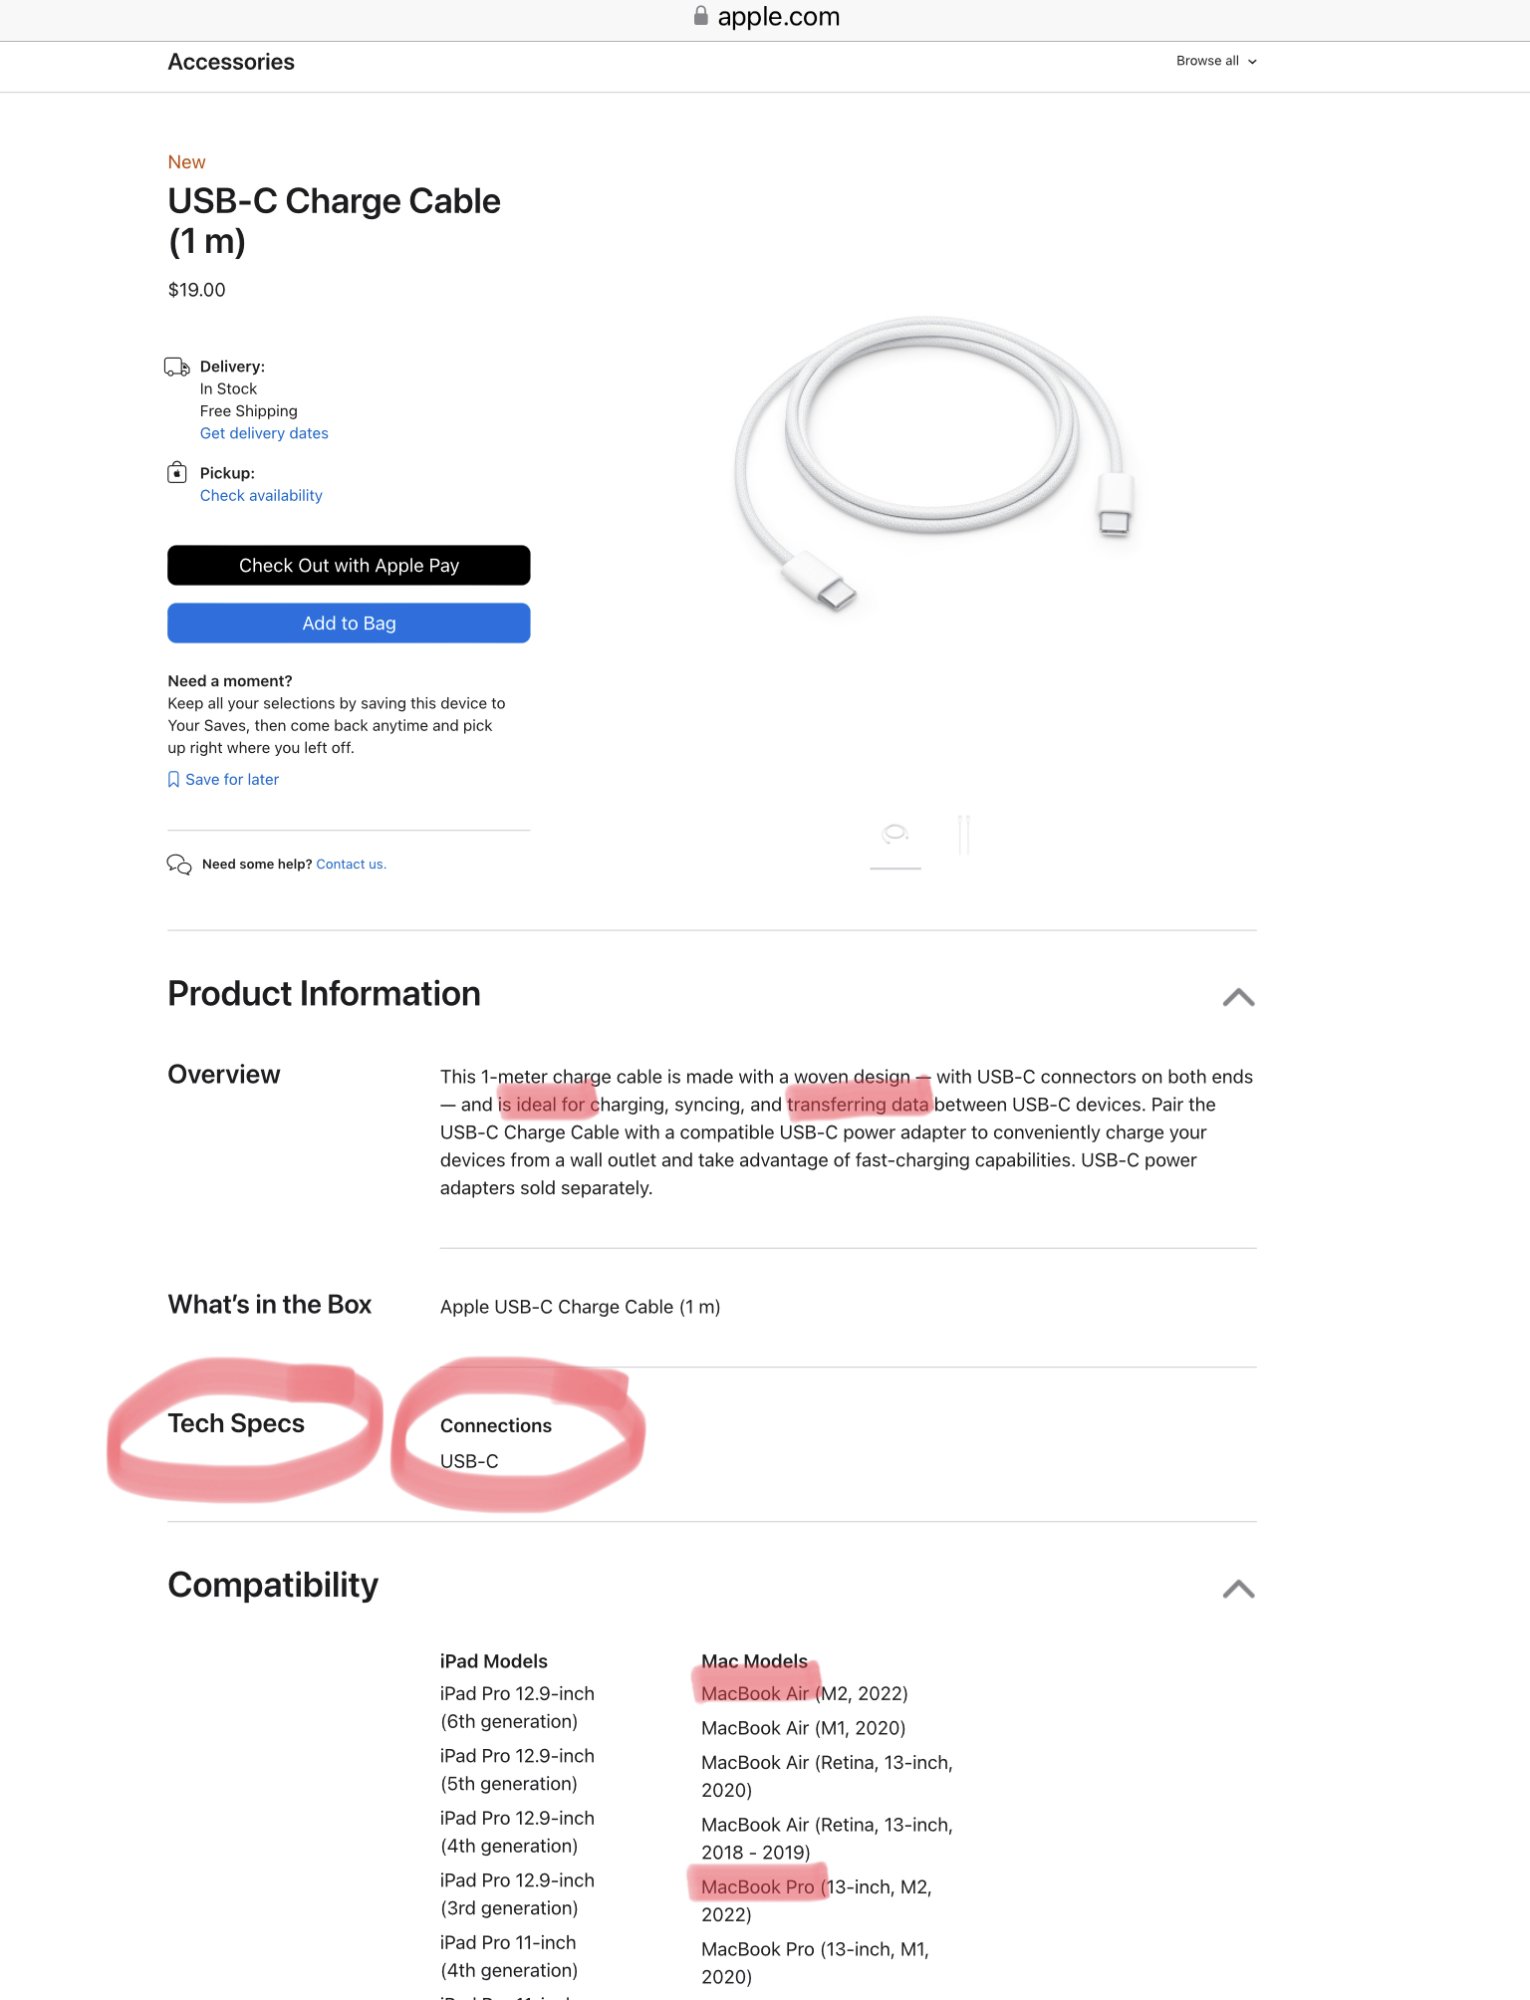
Task: Click the Product Information heading
Action: (324, 993)
